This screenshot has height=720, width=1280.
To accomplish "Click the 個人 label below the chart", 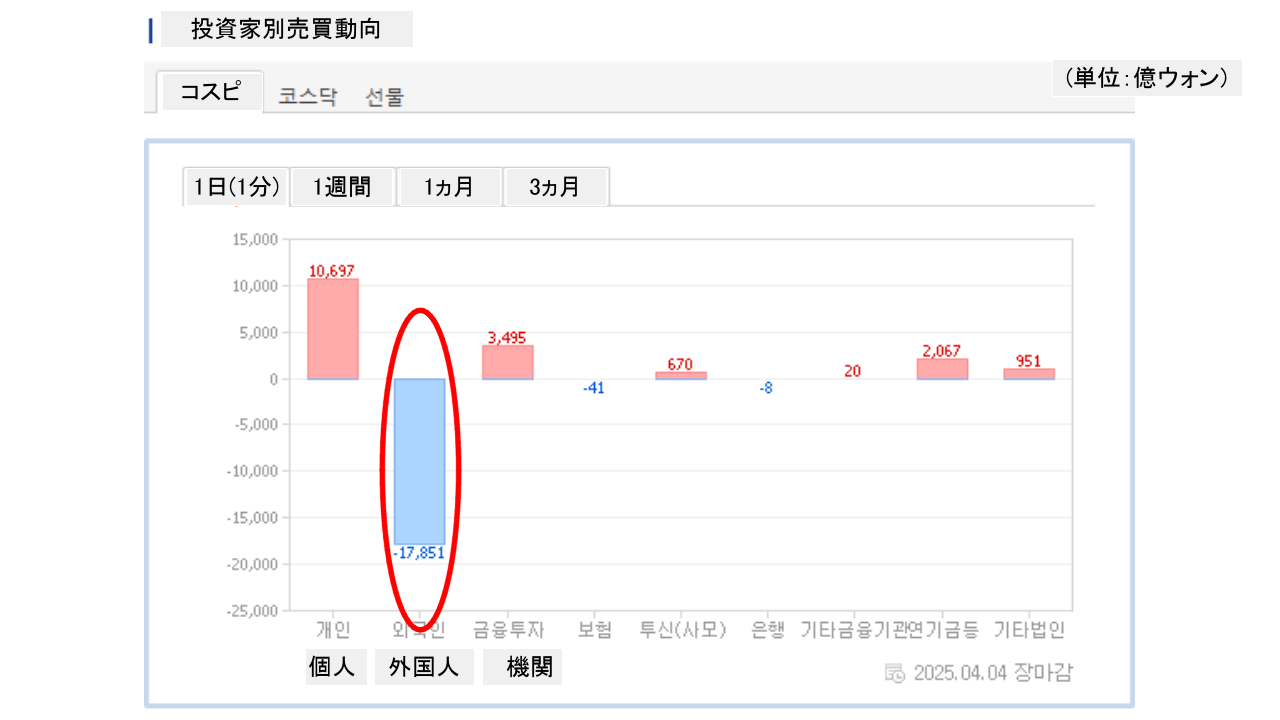I will coord(332,667).
